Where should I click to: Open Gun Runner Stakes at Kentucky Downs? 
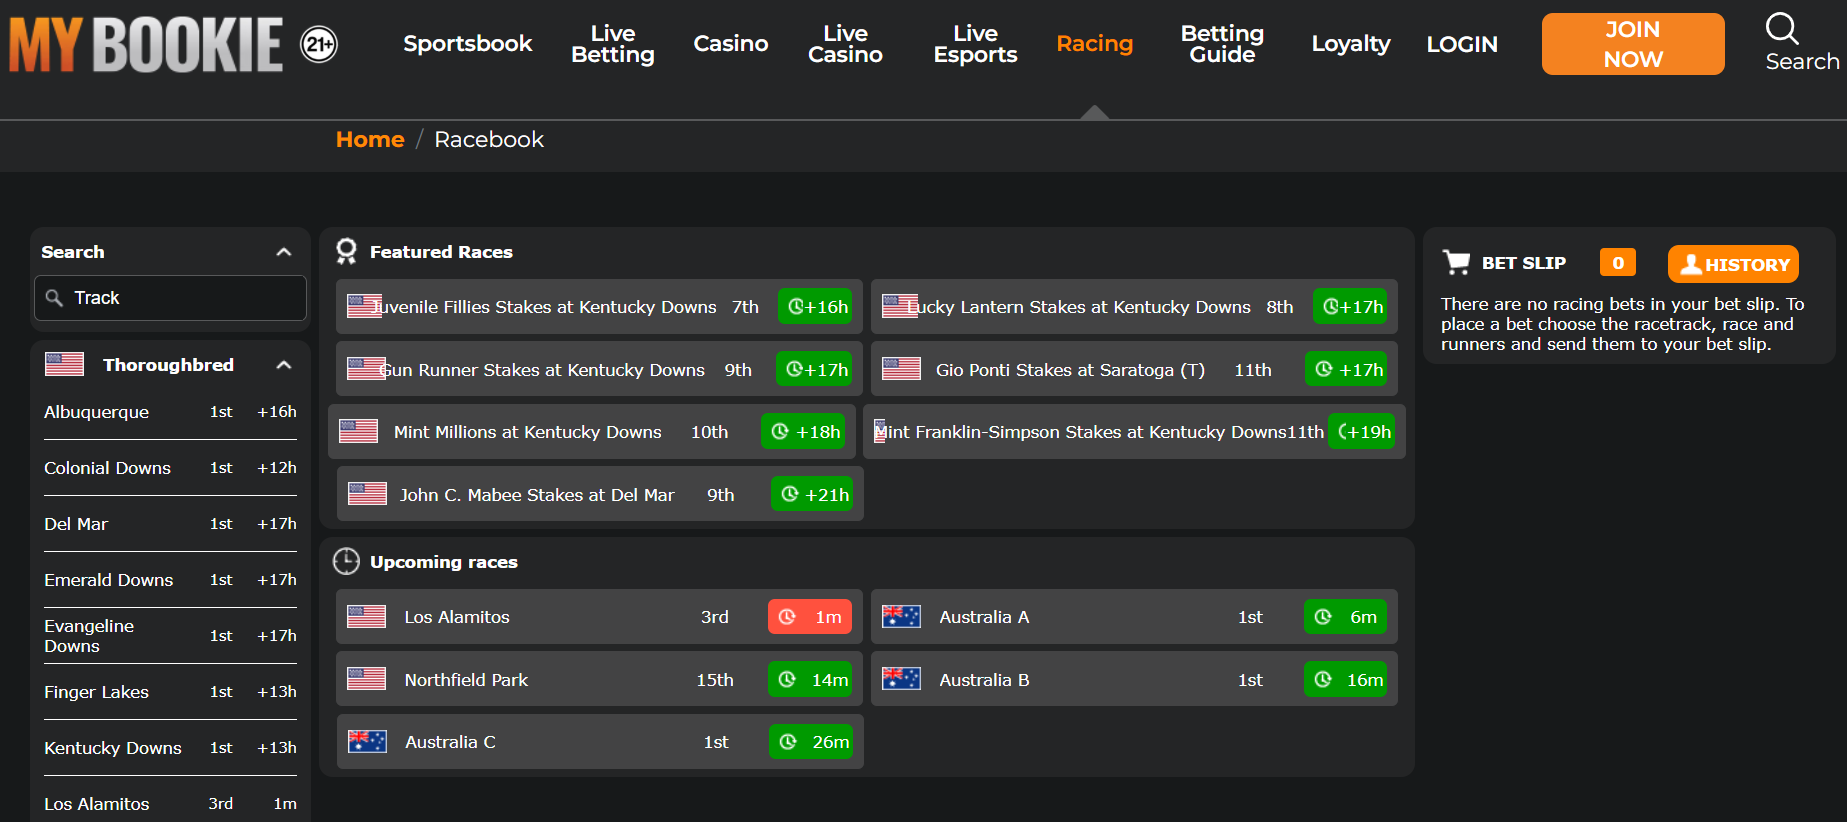pyautogui.click(x=599, y=370)
